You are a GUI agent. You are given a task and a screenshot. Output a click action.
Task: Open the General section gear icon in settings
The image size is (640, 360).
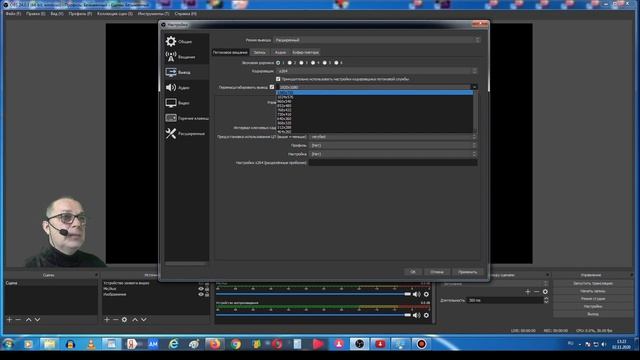coord(171,41)
